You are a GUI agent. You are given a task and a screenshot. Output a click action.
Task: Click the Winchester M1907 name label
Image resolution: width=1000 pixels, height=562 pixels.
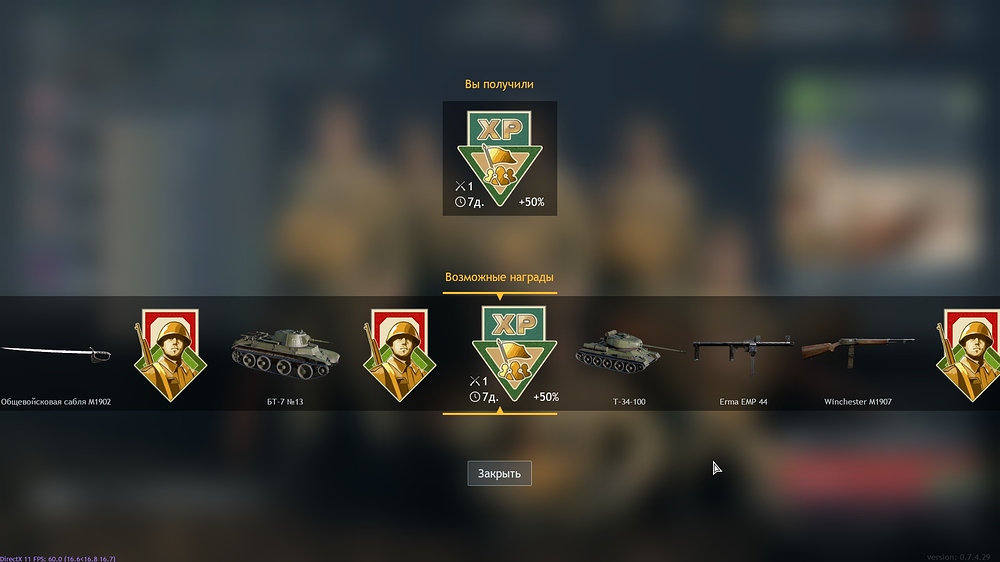[858, 402]
